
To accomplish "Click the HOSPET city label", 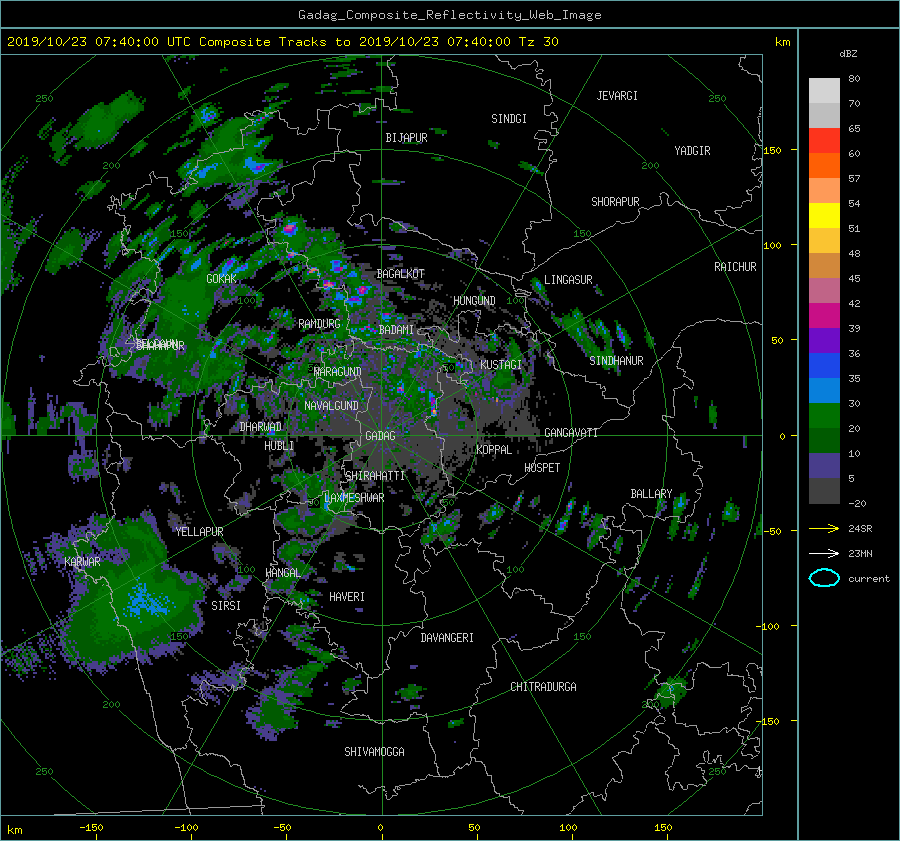I will [542, 468].
